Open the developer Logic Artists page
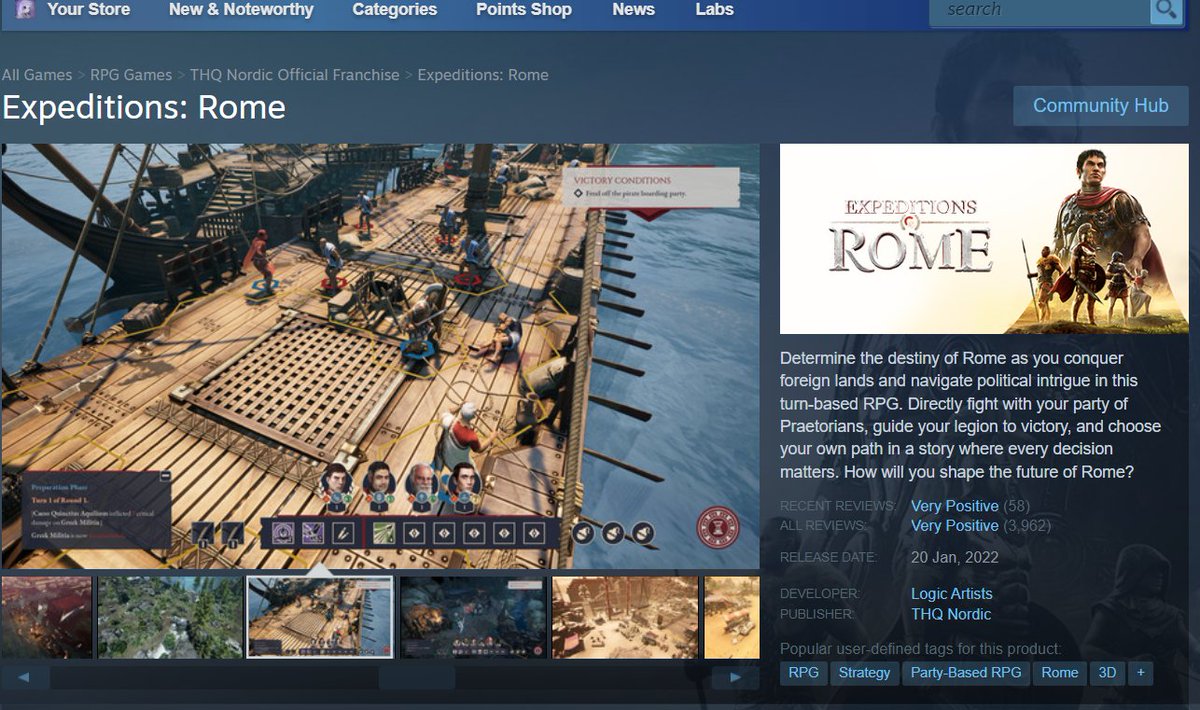This screenshot has height=710, width=1200. point(951,594)
